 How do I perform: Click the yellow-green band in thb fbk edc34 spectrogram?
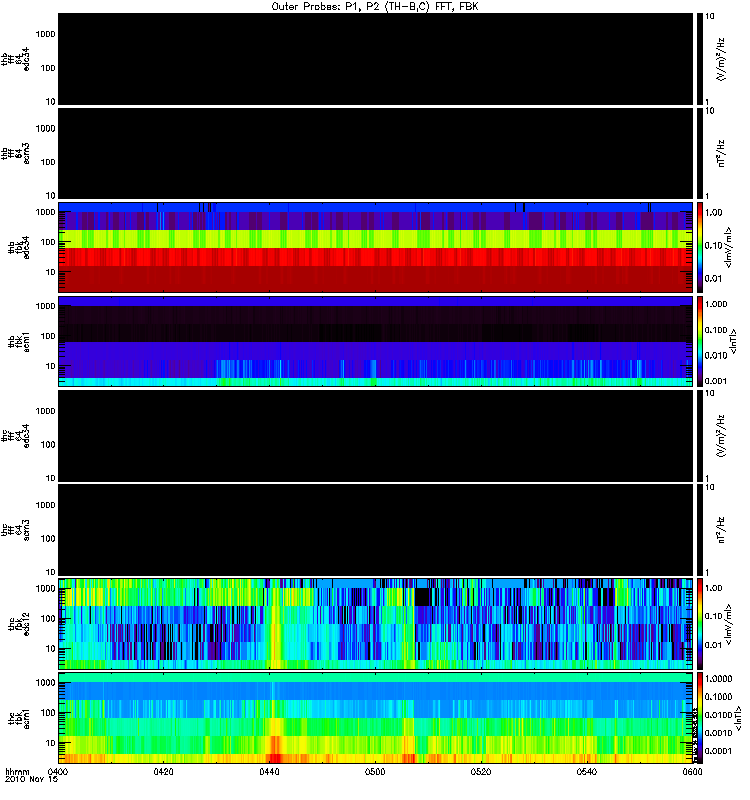[x=375, y=239]
